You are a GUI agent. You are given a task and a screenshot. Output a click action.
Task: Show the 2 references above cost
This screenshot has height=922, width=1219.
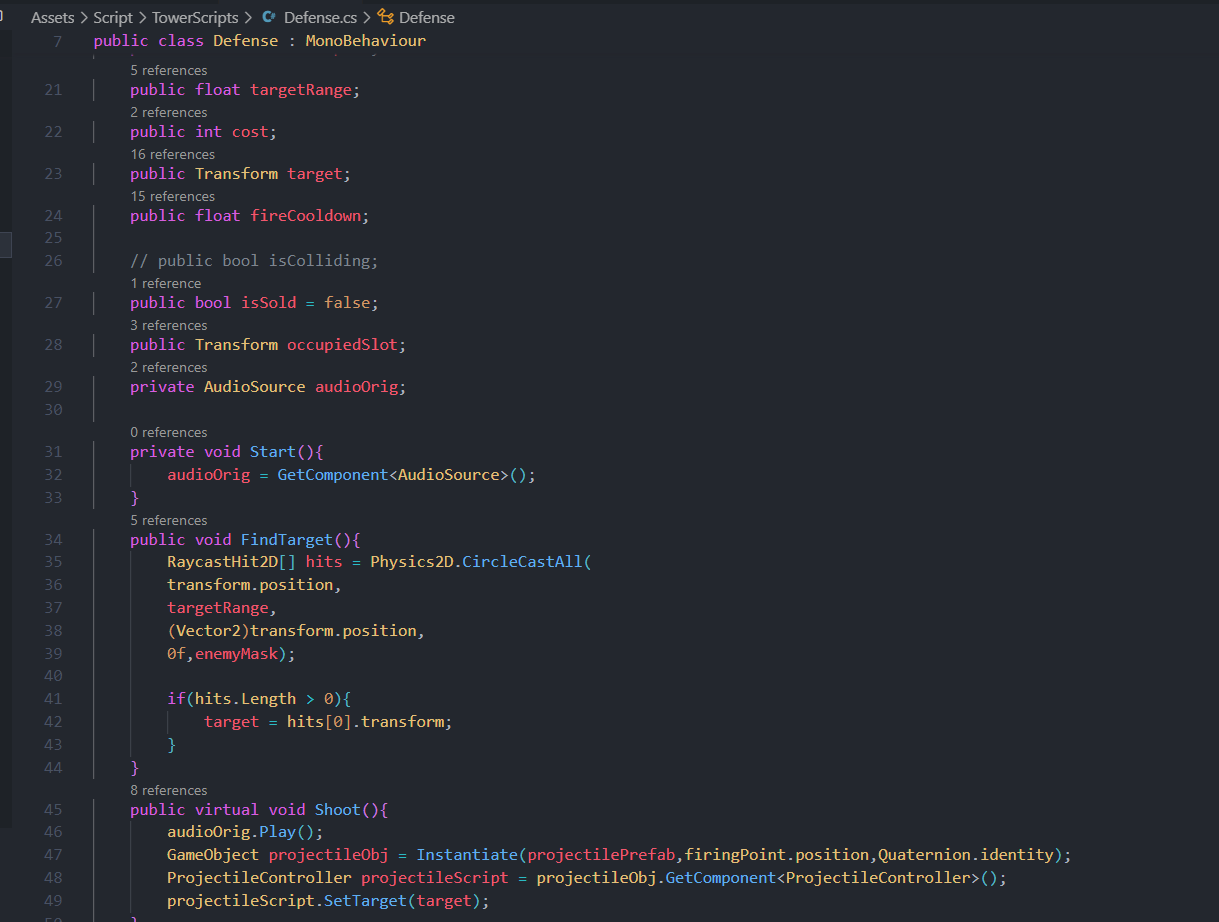point(169,112)
